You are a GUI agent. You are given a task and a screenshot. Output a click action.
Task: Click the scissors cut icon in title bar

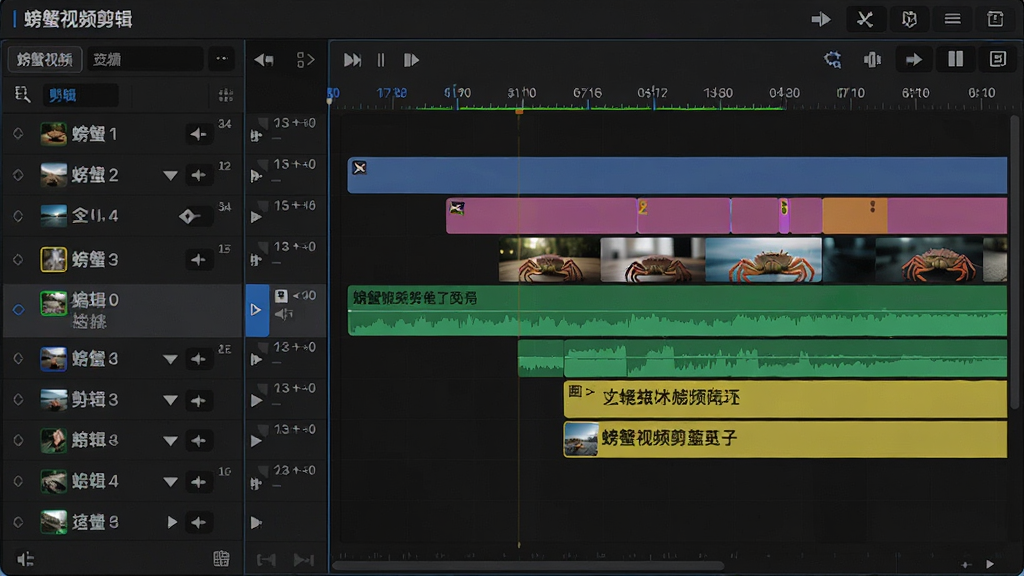[x=865, y=19]
